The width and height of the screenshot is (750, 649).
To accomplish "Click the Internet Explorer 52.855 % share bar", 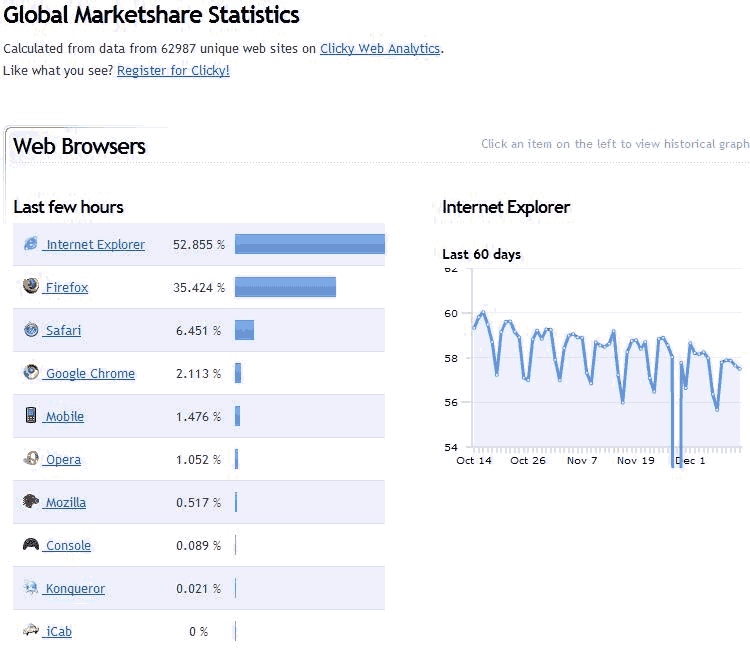I will [310, 244].
